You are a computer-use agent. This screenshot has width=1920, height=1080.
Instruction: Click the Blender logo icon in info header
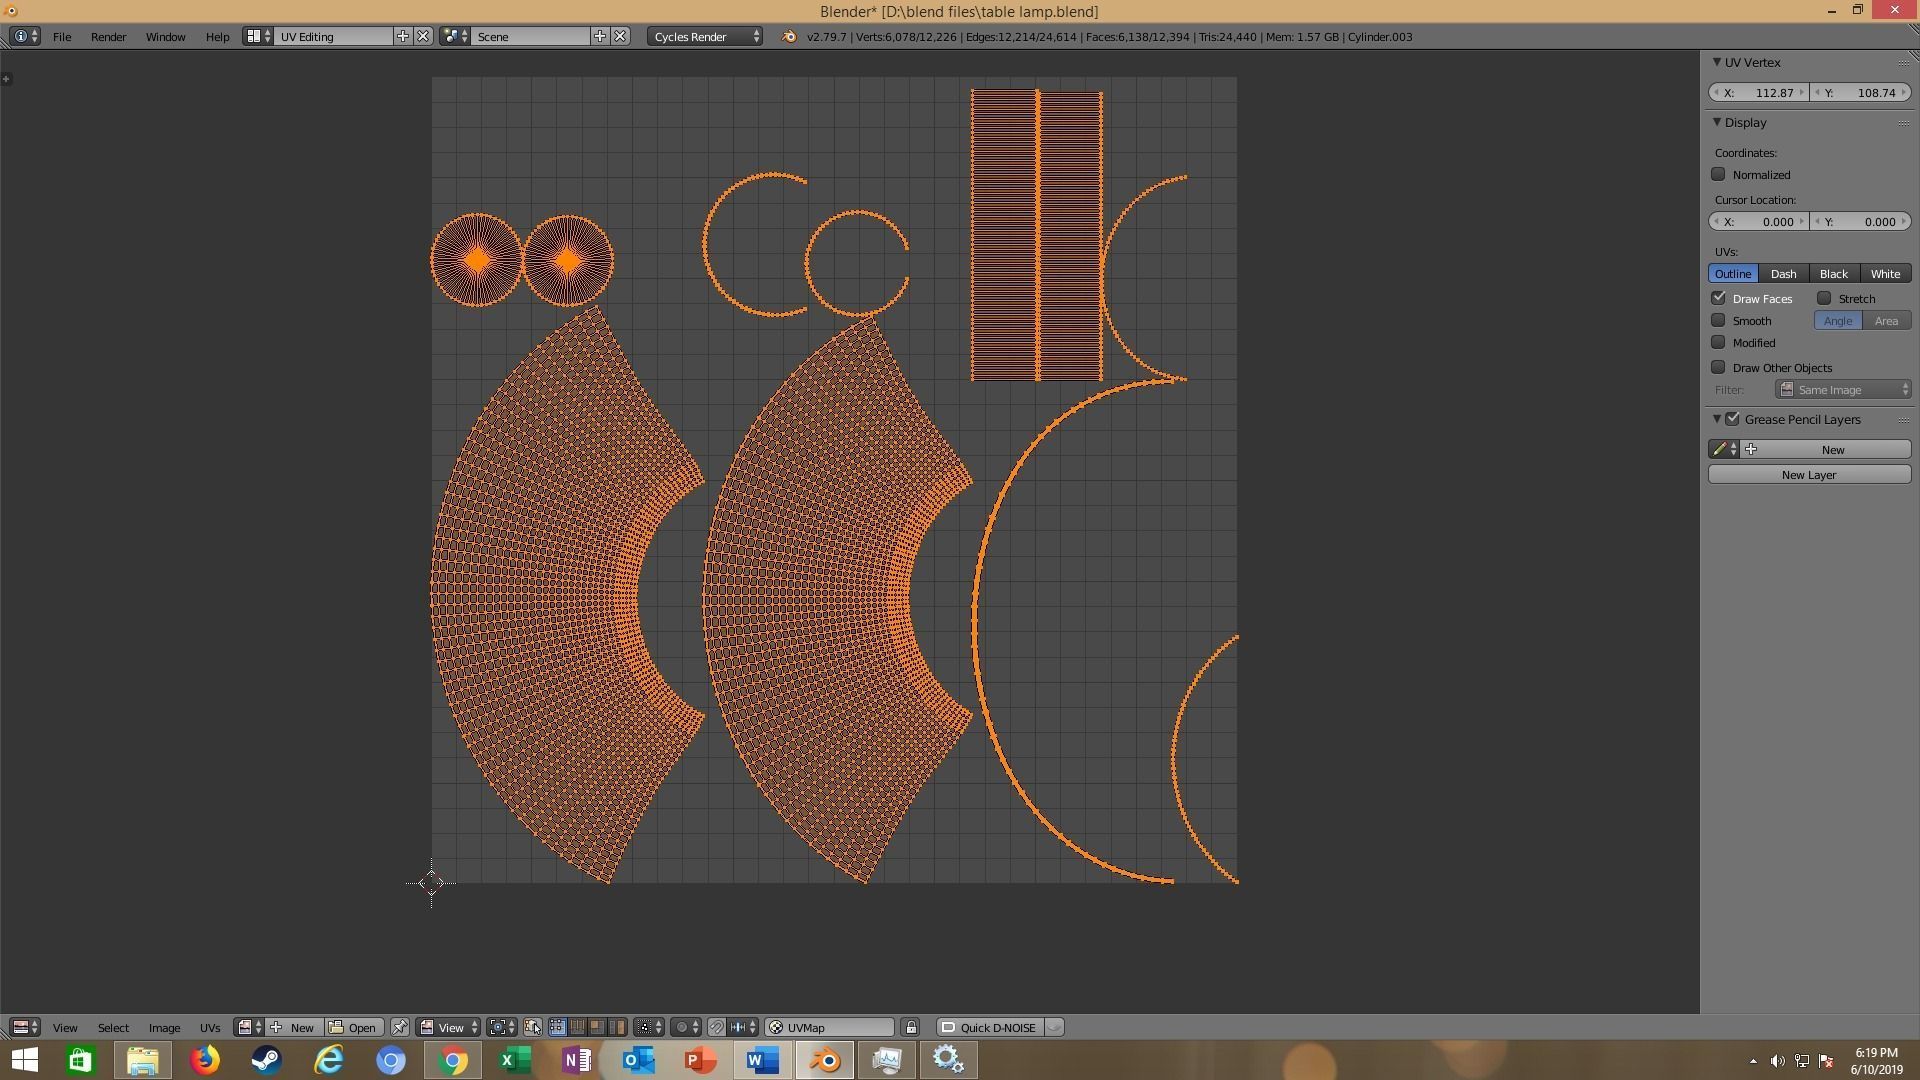coord(788,37)
